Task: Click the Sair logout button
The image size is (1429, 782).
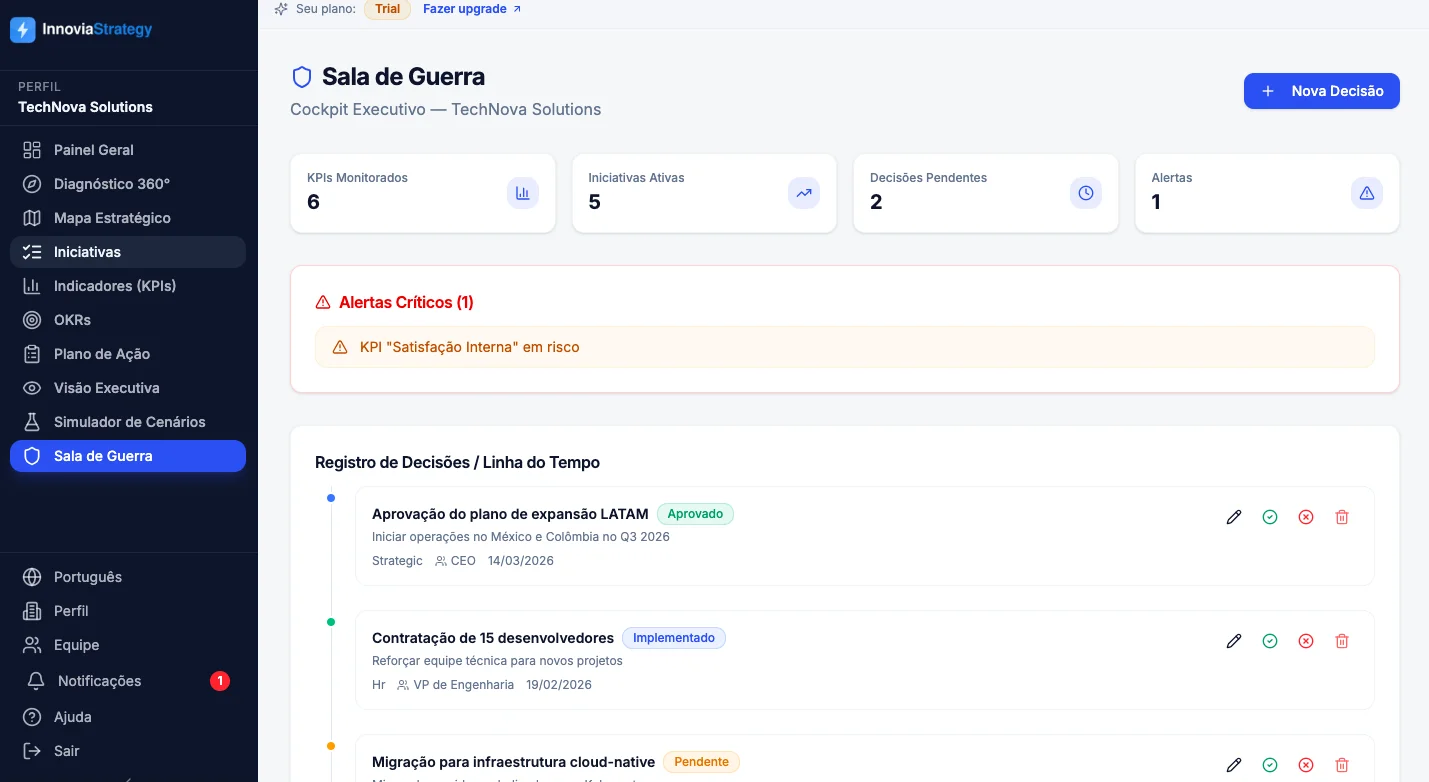Action: click(128, 751)
